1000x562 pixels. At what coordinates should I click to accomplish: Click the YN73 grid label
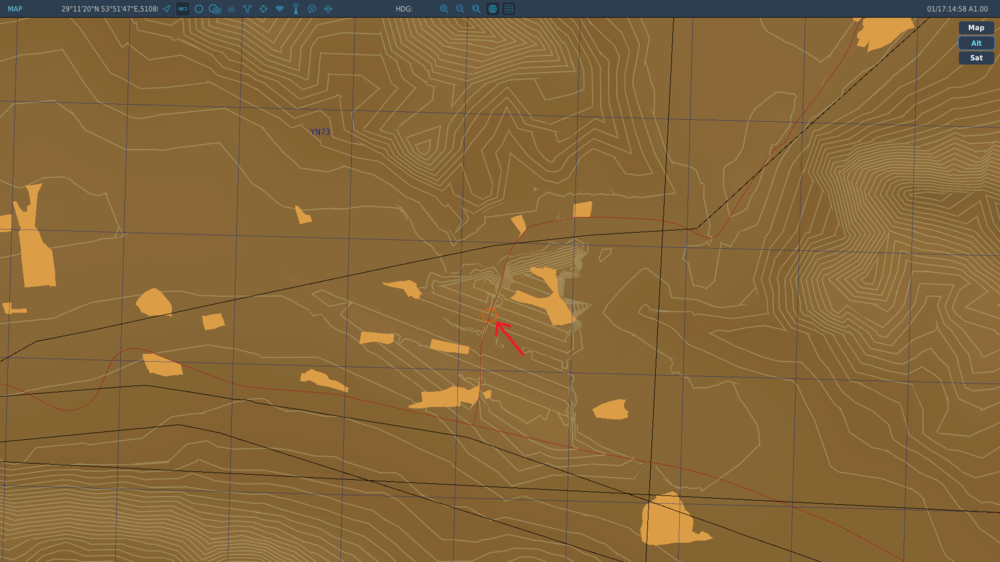tap(320, 132)
